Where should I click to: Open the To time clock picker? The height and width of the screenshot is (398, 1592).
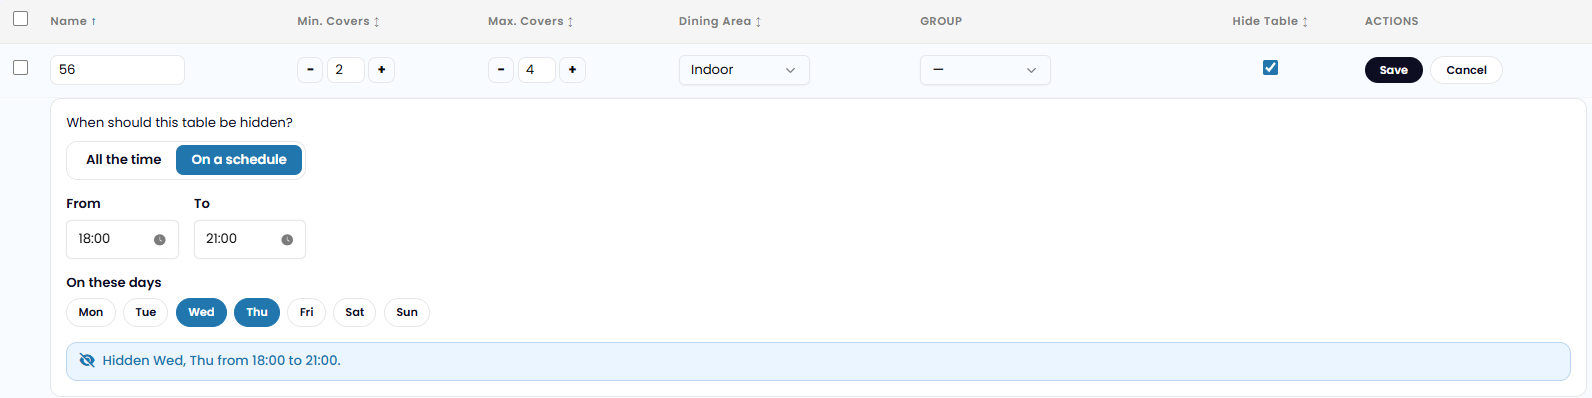(x=287, y=240)
